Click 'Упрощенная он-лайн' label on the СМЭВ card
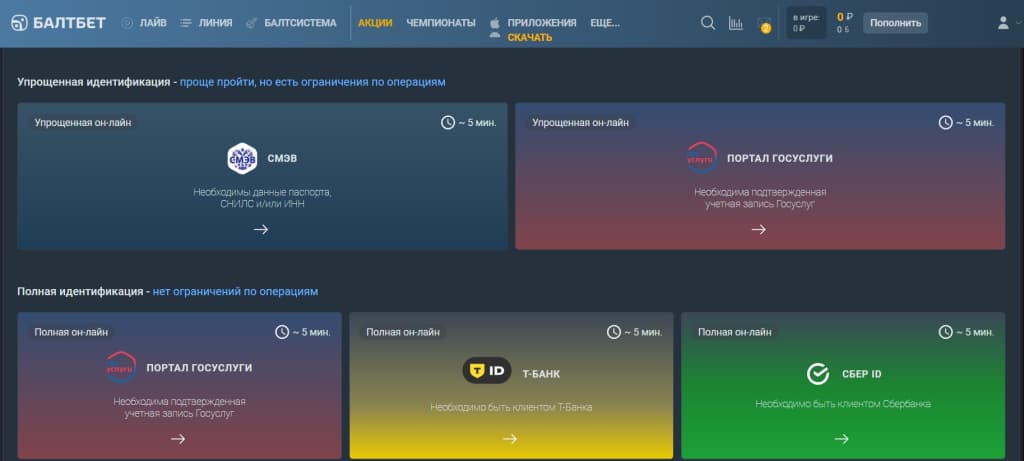The image size is (1024, 461). (x=84, y=122)
